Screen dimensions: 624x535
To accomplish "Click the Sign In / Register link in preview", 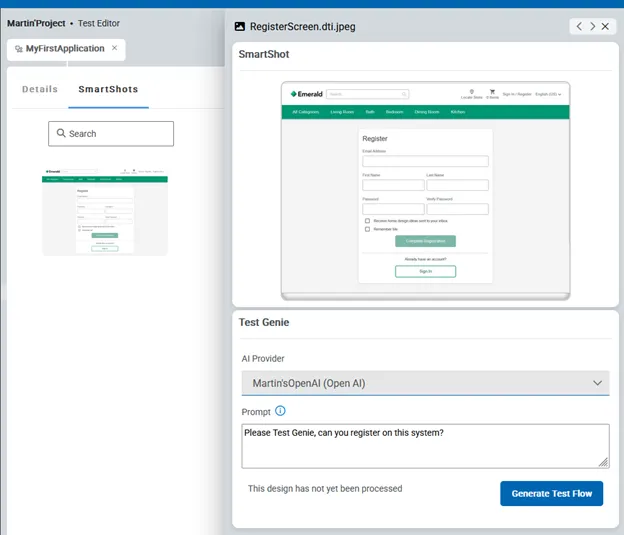I will [x=517, y=94].
